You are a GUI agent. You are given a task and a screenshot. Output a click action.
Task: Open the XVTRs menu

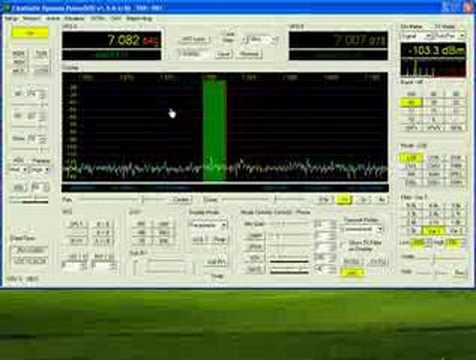click(98, 19)
